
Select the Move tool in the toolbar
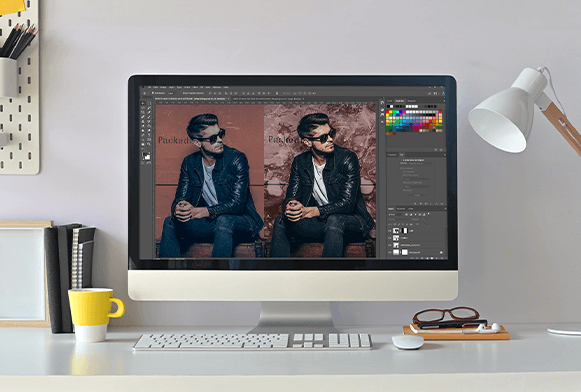[143, 103]
